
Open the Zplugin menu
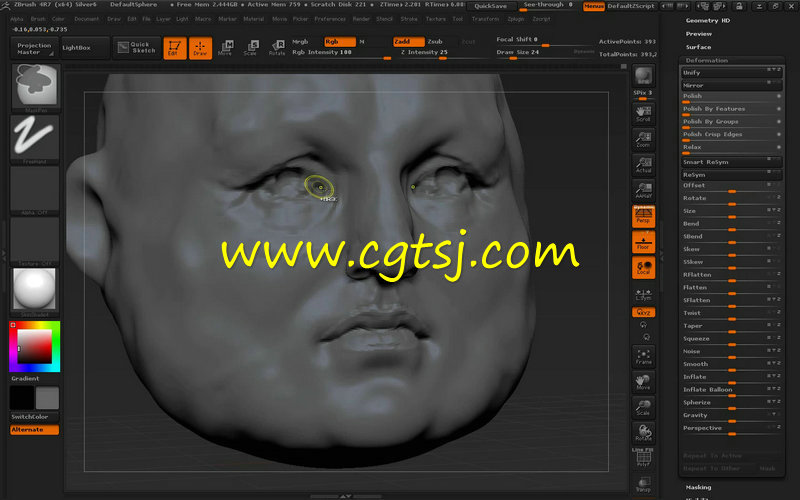click(516, 19)
